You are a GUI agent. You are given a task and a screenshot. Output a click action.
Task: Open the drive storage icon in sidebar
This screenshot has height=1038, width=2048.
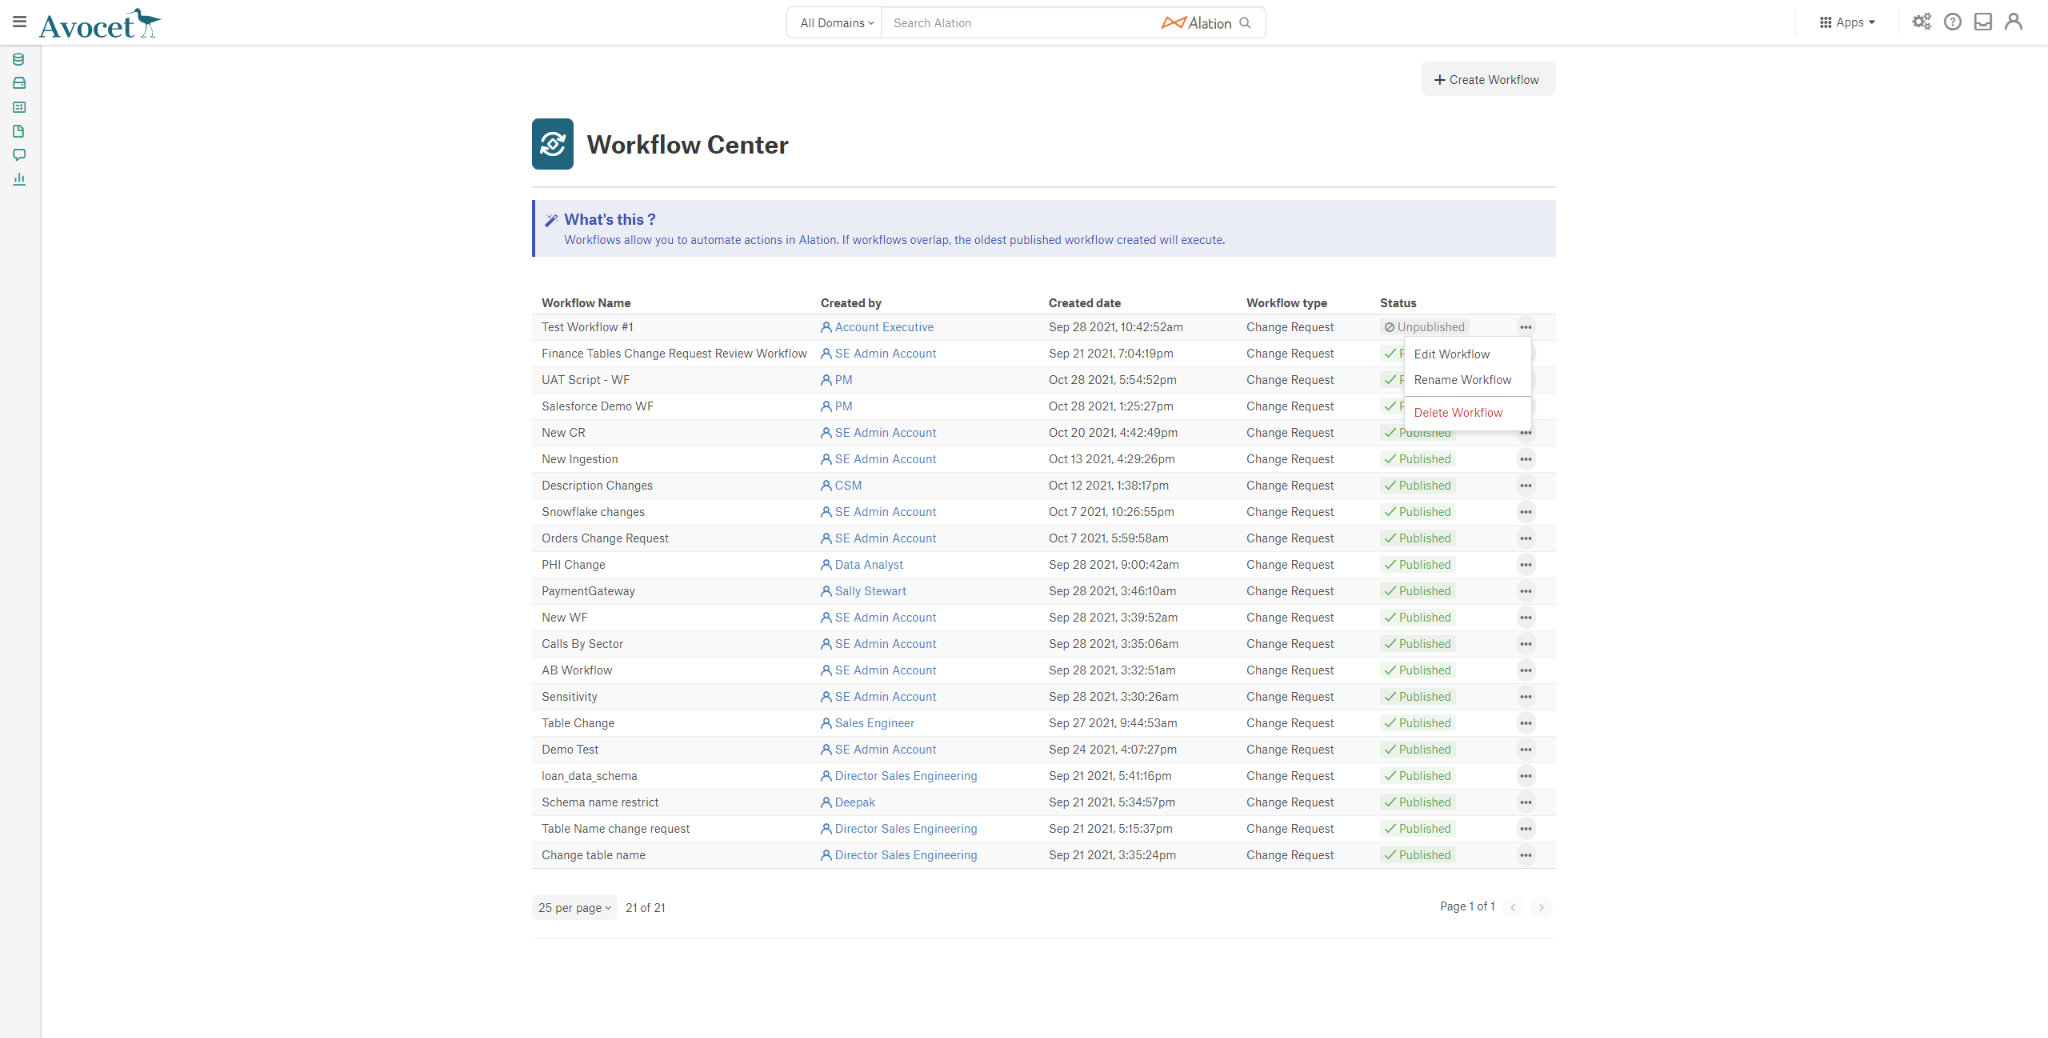pos(19,83)
